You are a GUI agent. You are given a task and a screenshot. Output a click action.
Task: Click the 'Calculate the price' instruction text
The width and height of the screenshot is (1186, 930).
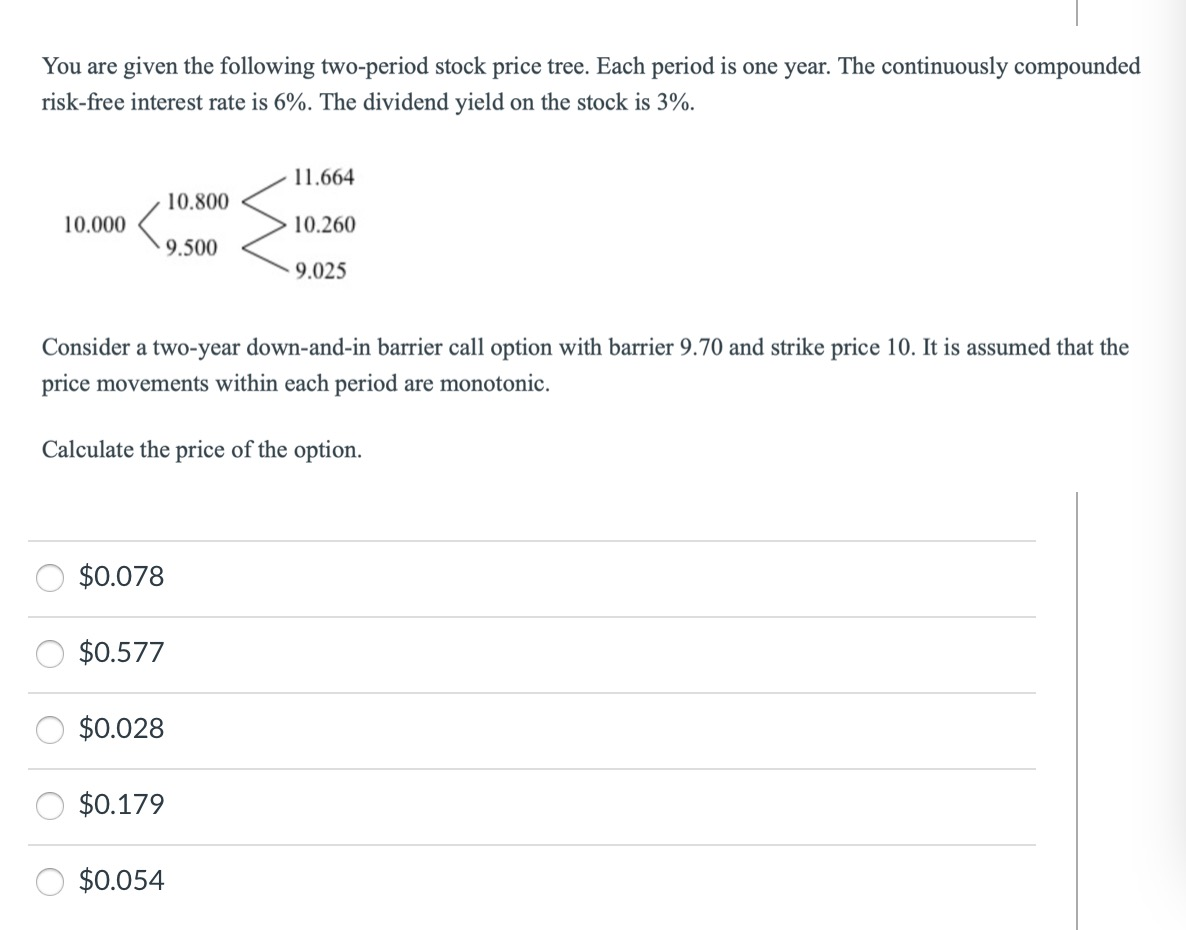(201, 450)
